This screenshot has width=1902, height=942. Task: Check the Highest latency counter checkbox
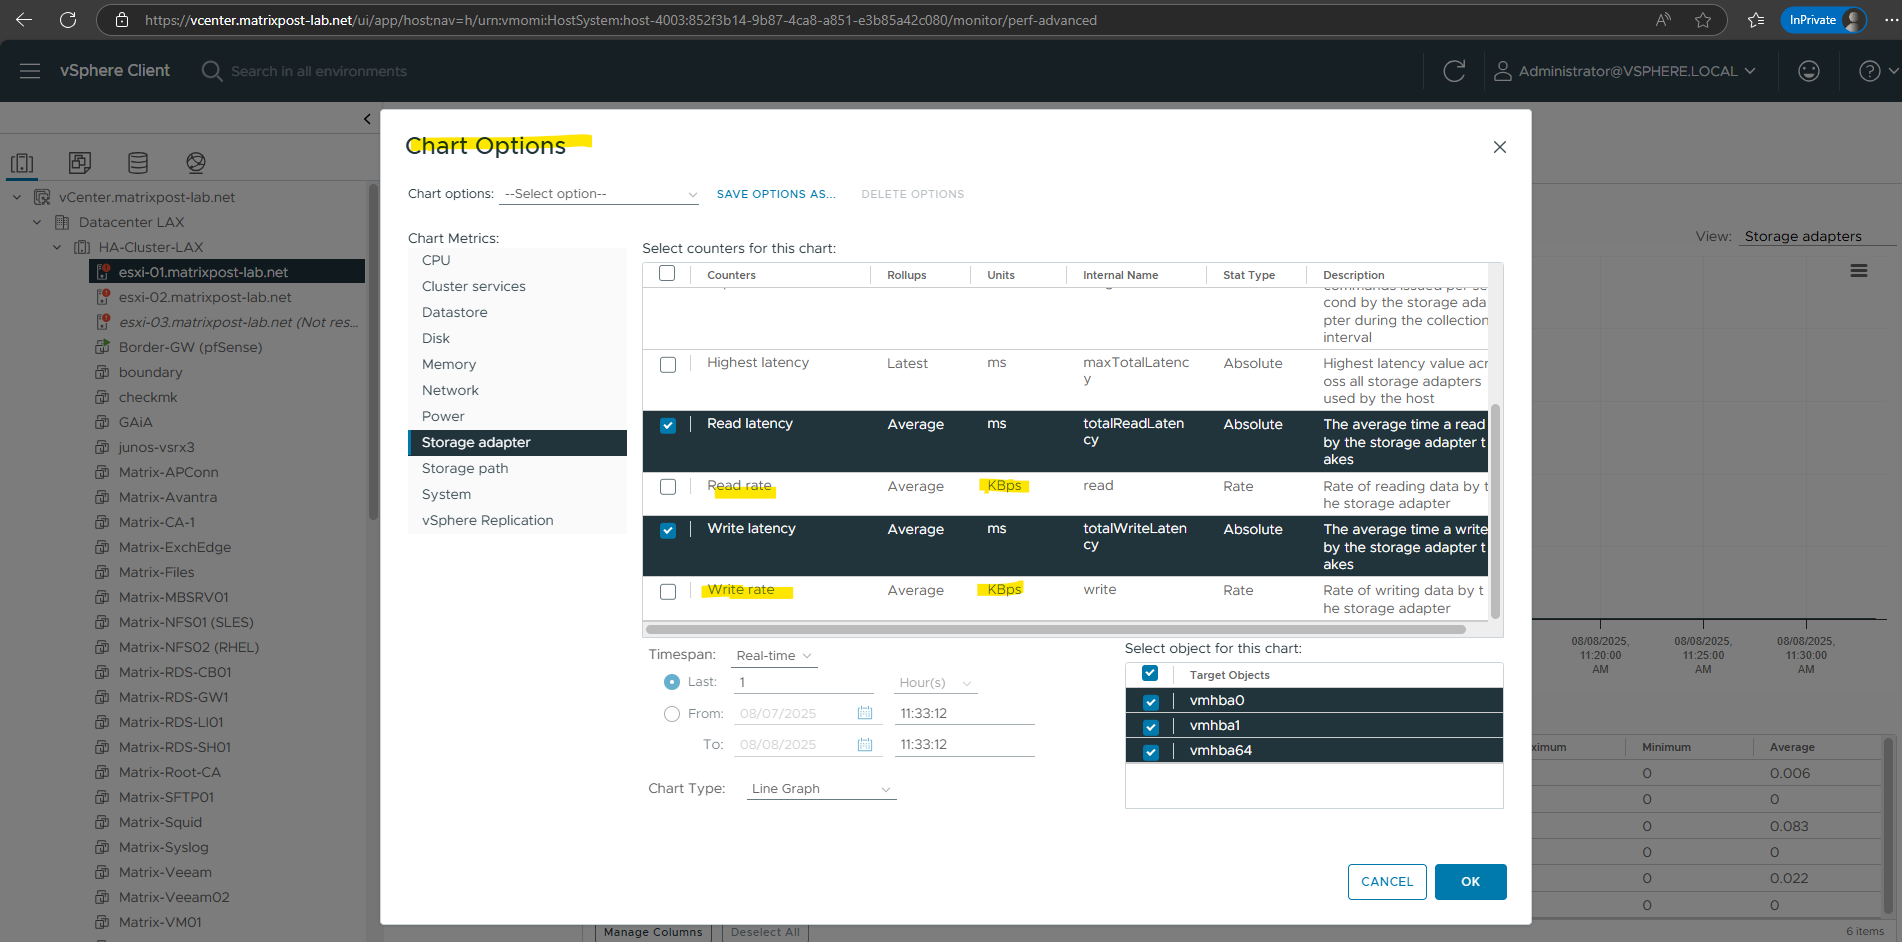point(668,365)
